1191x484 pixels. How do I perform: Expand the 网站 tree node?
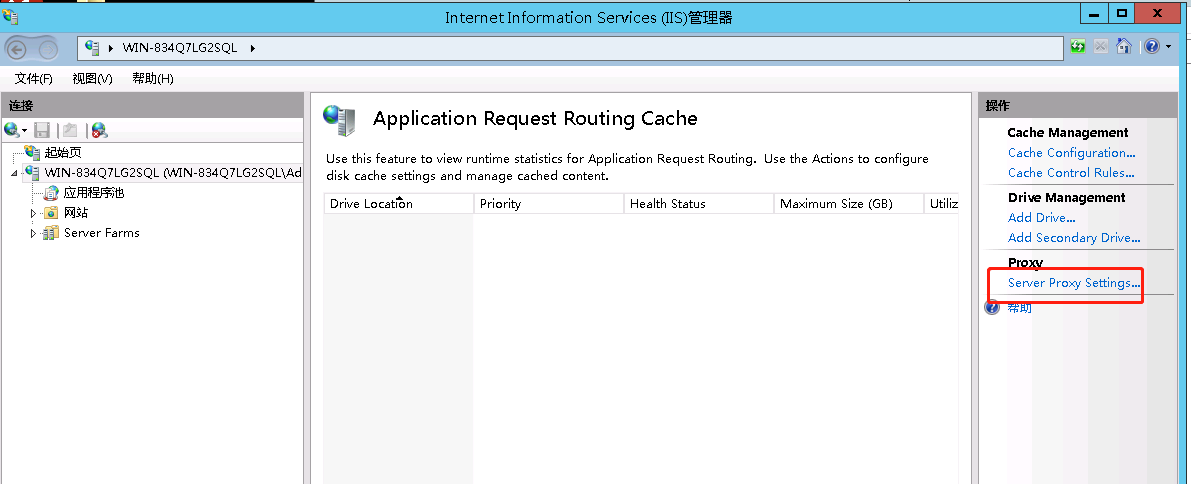point(34,213)
